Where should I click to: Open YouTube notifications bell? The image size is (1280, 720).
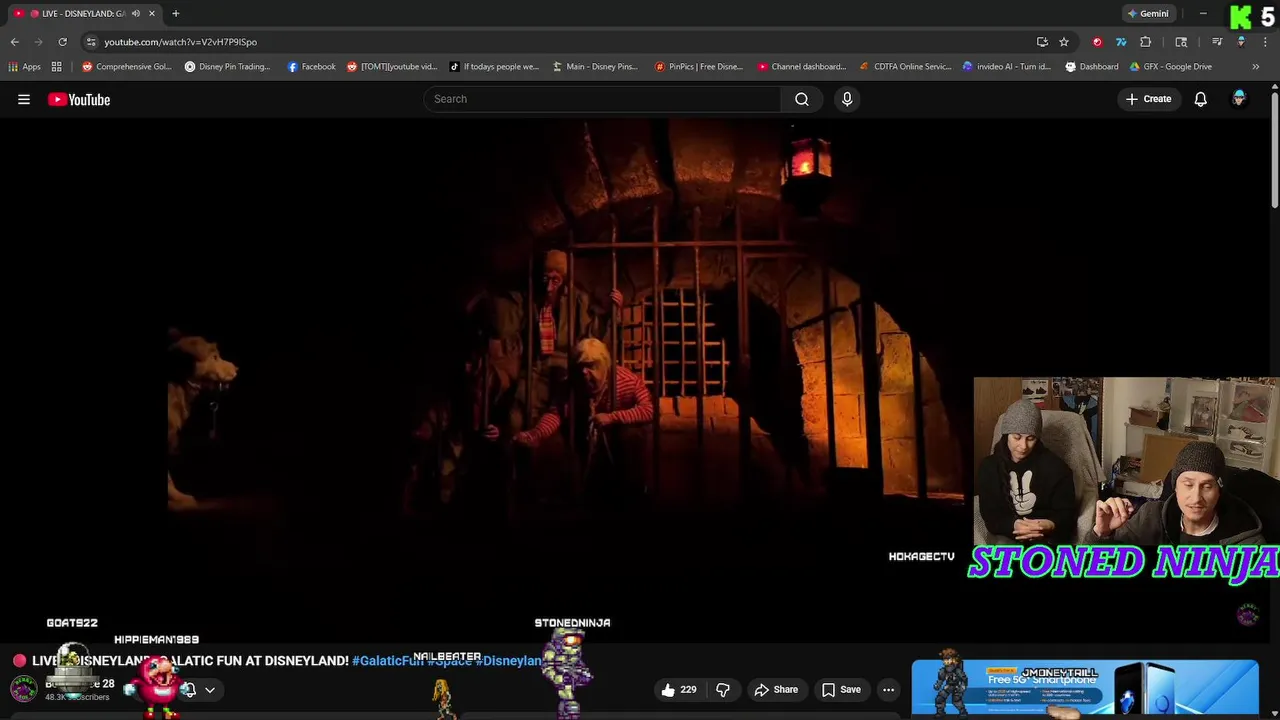tap(1200, 99)
